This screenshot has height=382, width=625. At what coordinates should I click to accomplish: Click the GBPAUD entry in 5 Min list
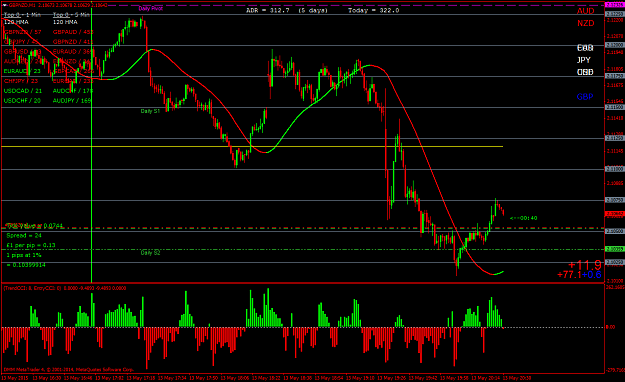[73, 32]
